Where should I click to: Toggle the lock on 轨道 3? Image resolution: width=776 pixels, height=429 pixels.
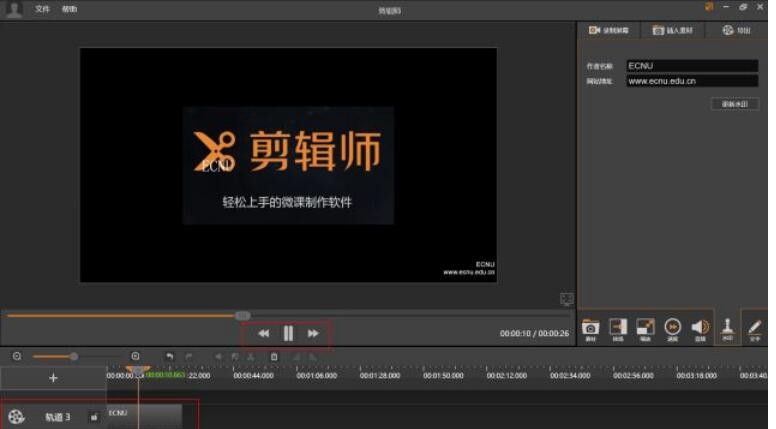[x=94, y=417]
